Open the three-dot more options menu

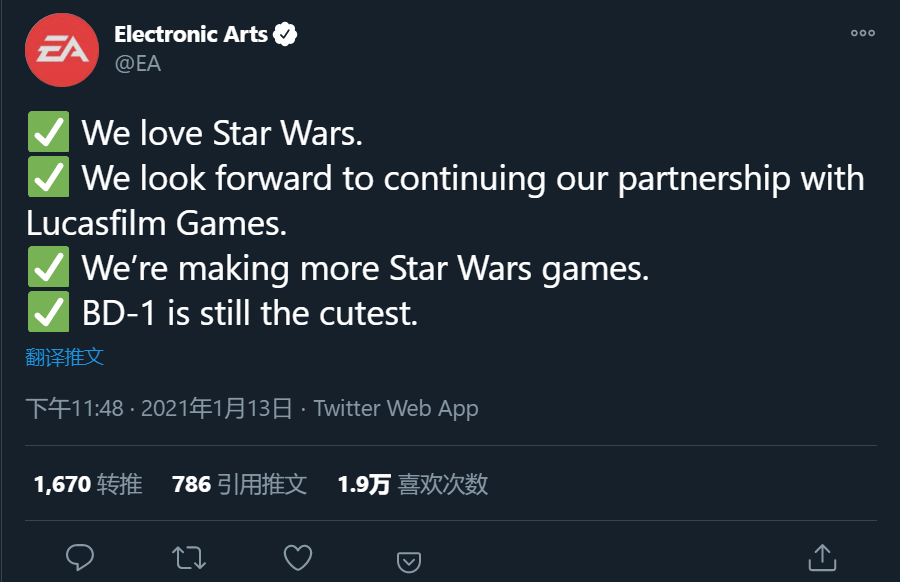(x=862, y=33)
